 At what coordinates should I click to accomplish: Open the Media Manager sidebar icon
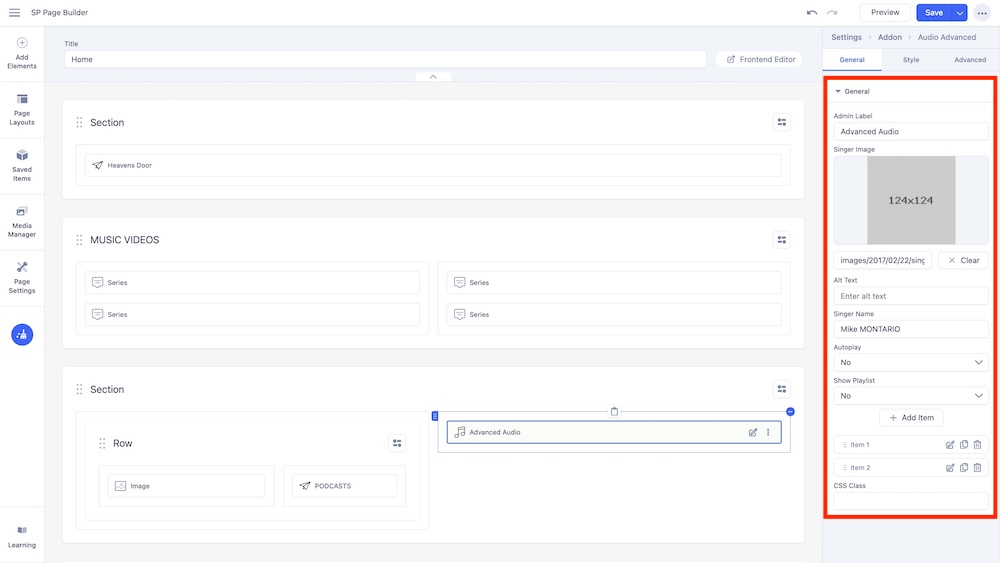[22, 221]
